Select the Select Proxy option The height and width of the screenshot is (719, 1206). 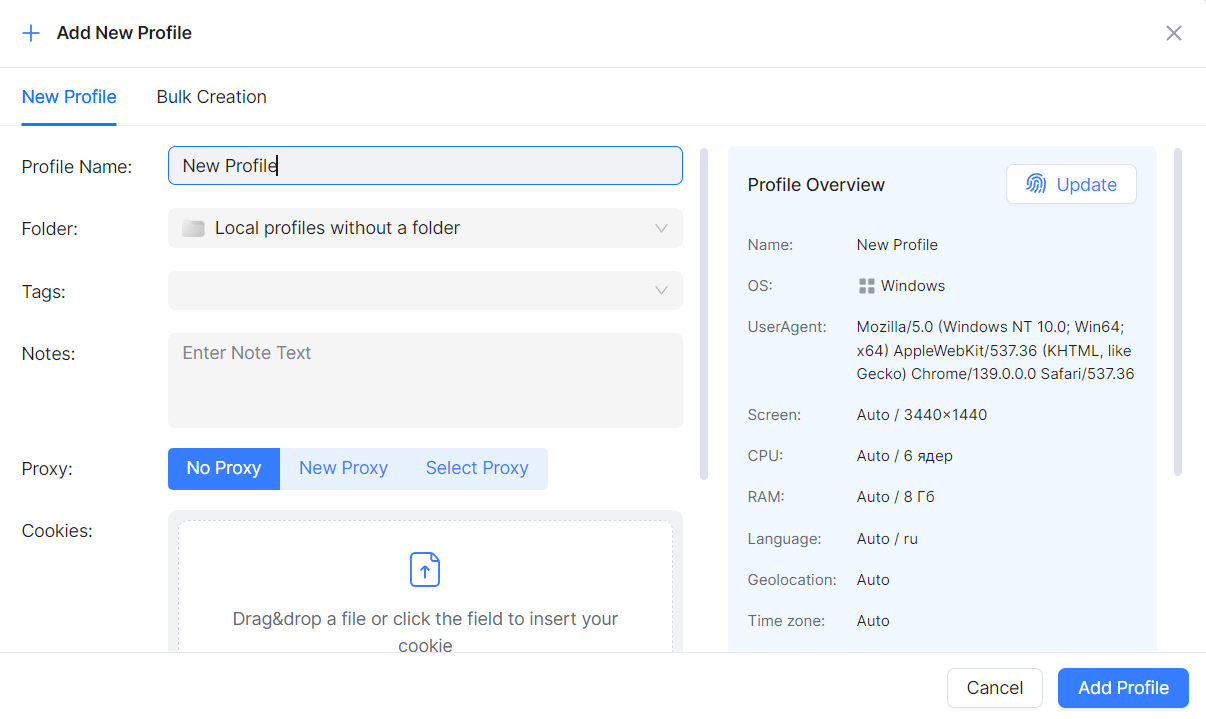(477, 468)
